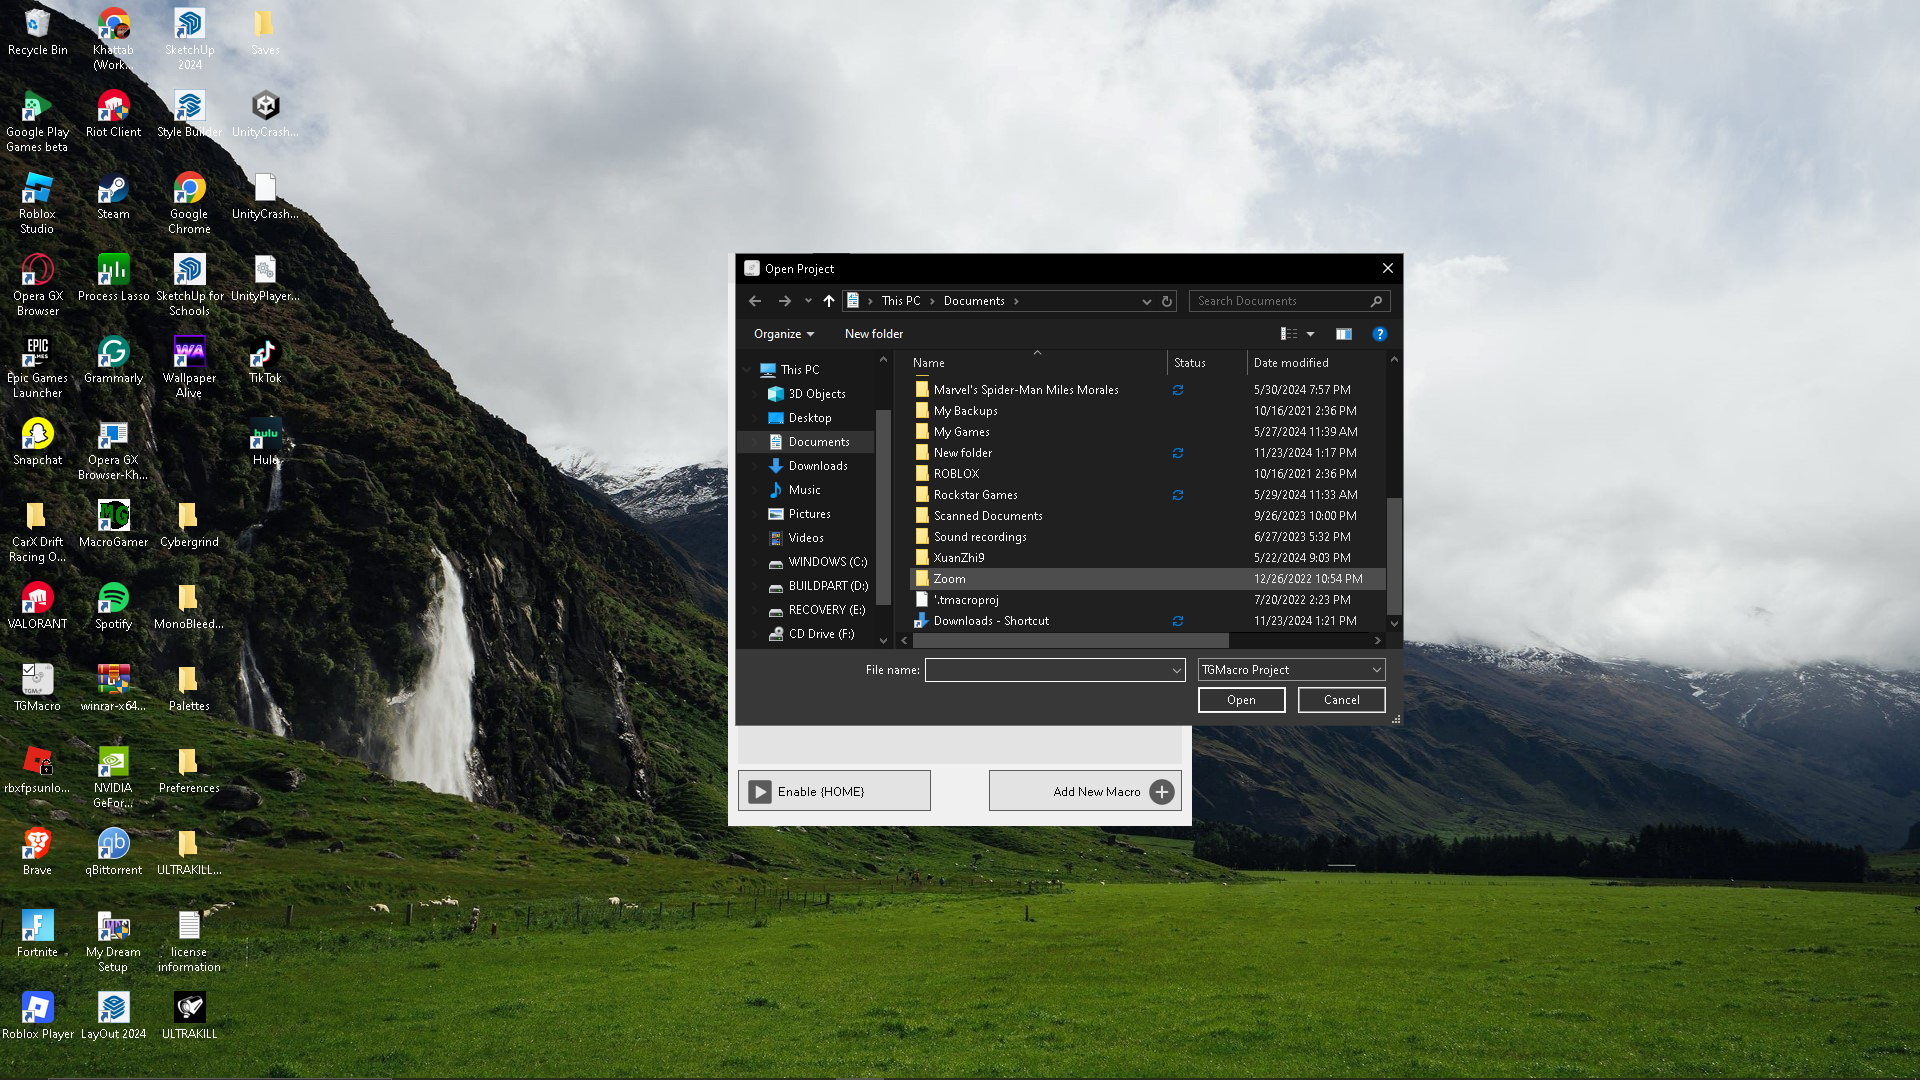Click the Cancel button
The height and width of the screenshot is (1080, 1920).
[x=1341, y=700]
